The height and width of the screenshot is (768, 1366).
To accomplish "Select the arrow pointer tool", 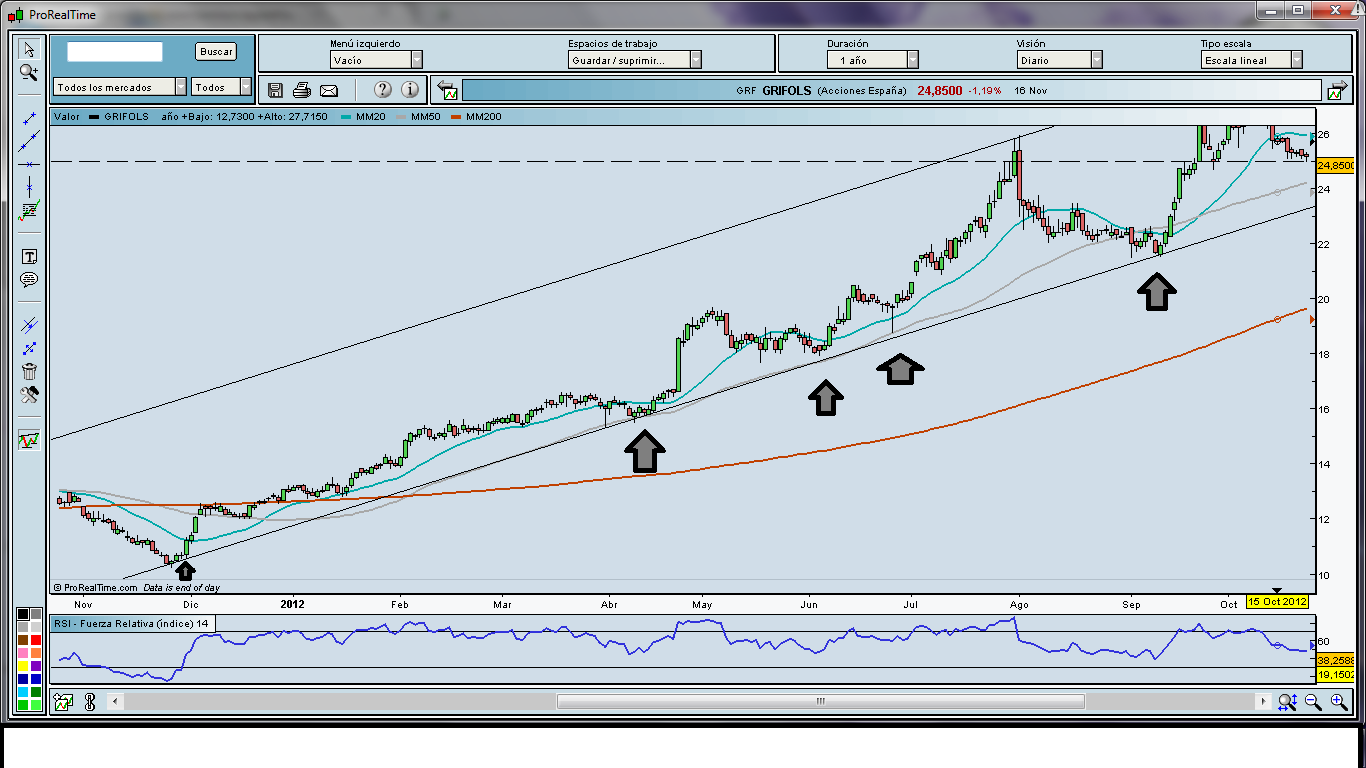I will pos(29,48).
